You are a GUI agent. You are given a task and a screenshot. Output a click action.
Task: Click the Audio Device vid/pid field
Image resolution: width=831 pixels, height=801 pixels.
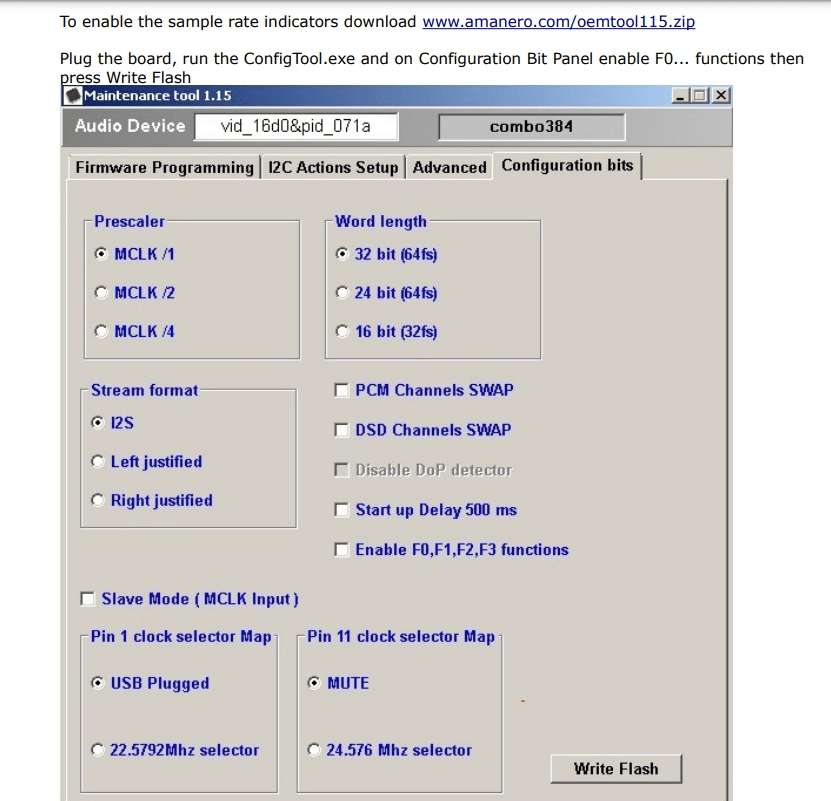296,127
